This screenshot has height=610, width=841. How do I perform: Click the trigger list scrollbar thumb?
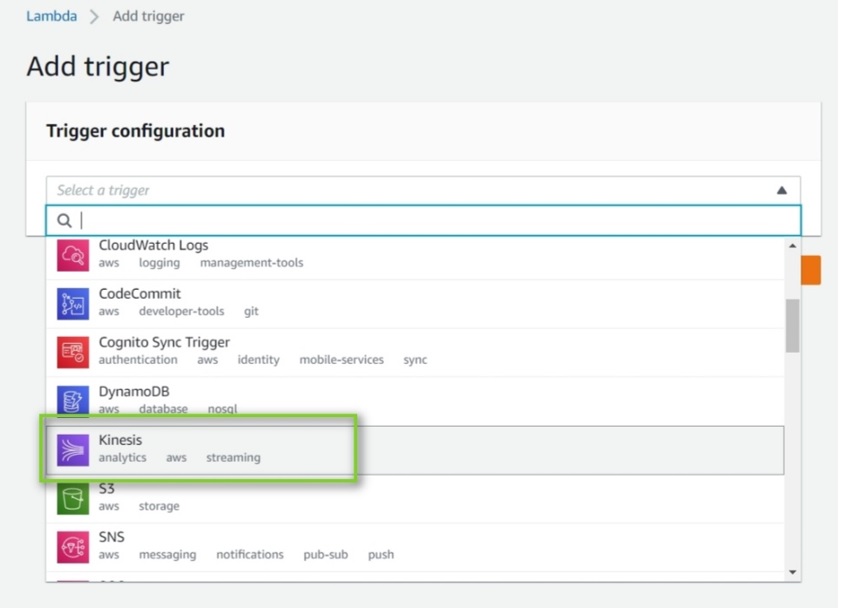tap(792, 326)
